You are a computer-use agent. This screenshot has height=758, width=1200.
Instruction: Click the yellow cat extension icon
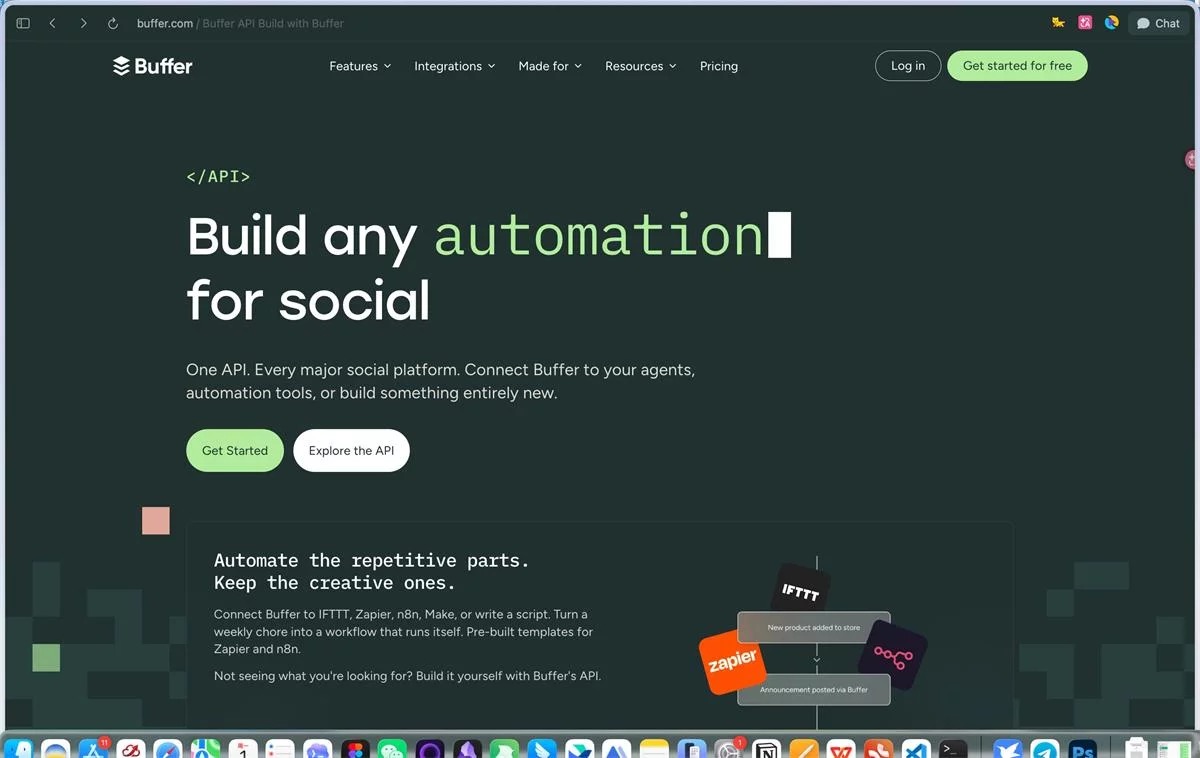pyautogui.click(x=1058, y=22)
